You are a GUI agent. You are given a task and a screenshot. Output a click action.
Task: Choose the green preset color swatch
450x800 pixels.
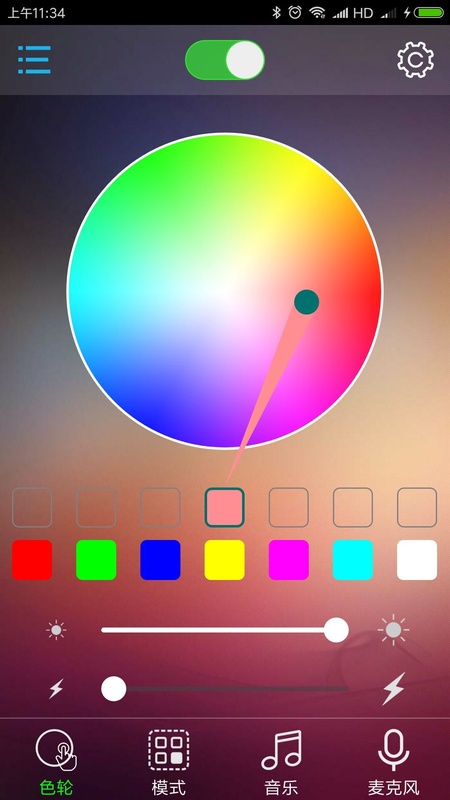pos(96,560)
